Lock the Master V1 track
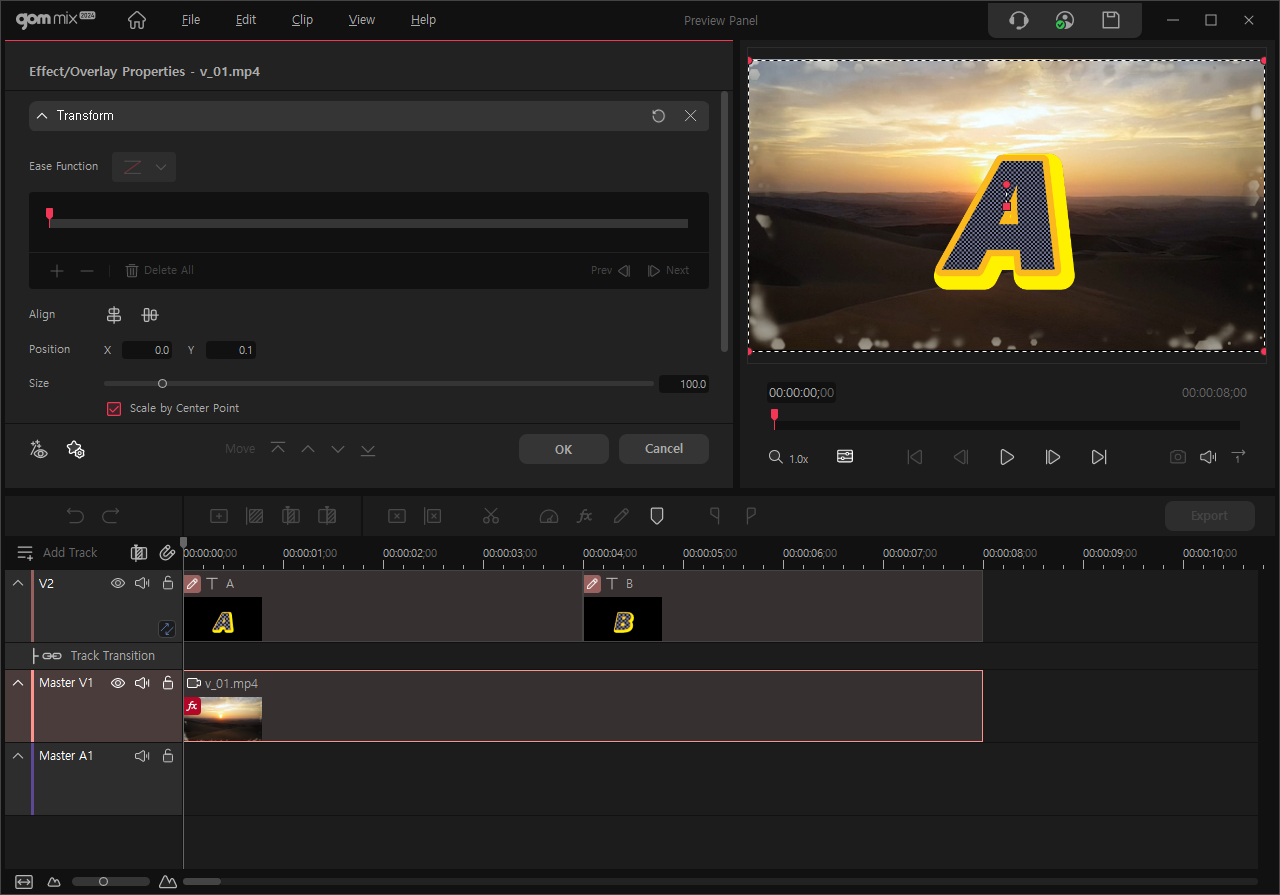 [168, 683]
